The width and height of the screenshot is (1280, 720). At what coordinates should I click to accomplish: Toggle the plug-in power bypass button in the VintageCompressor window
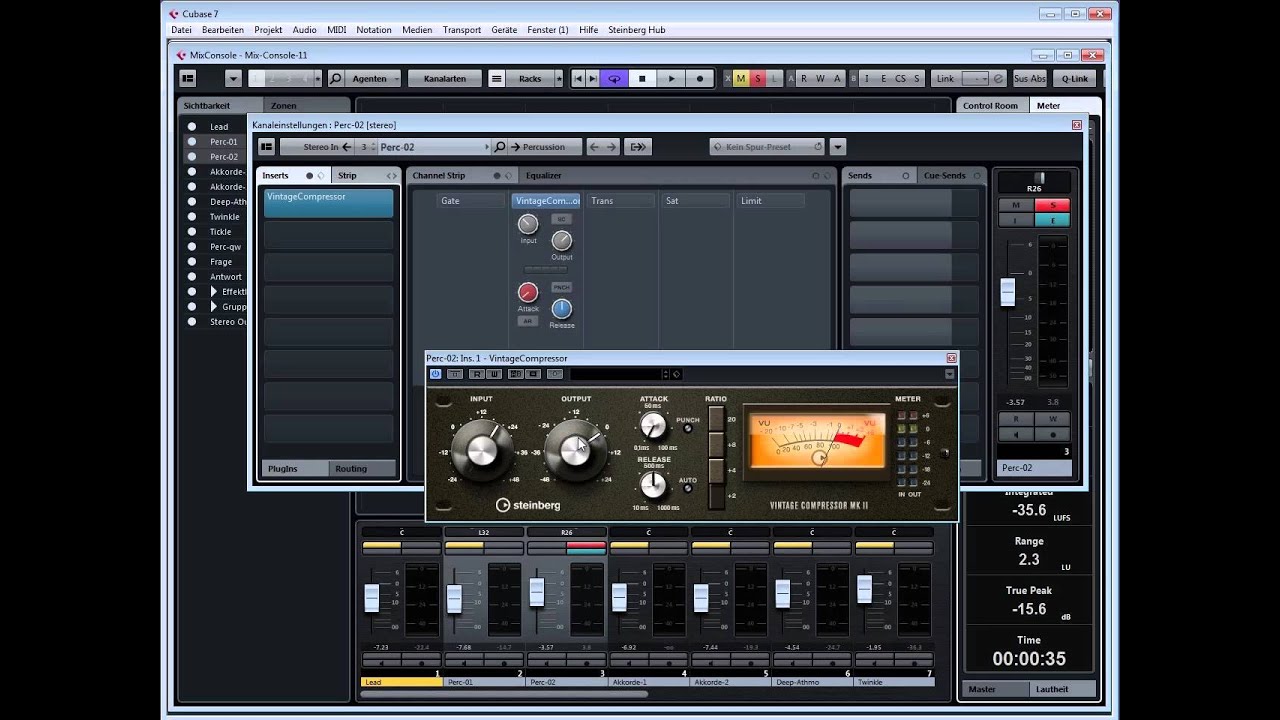pos(435,374)
